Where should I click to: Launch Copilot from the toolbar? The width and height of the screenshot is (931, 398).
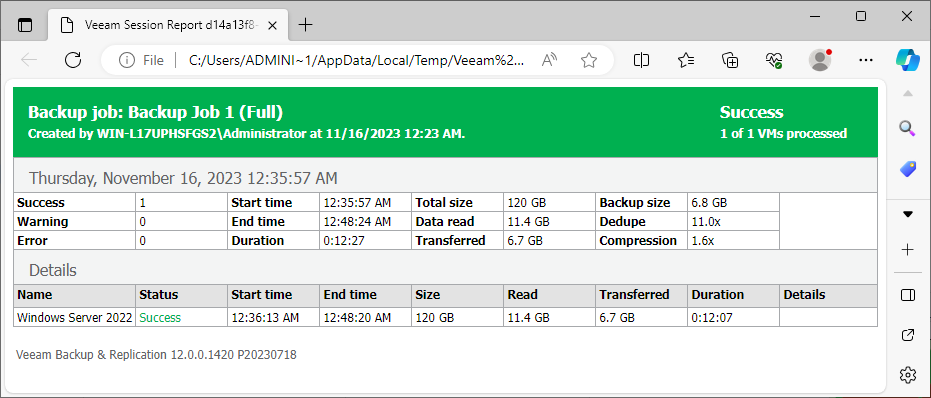pyautogui.click(x=907, y=59)
